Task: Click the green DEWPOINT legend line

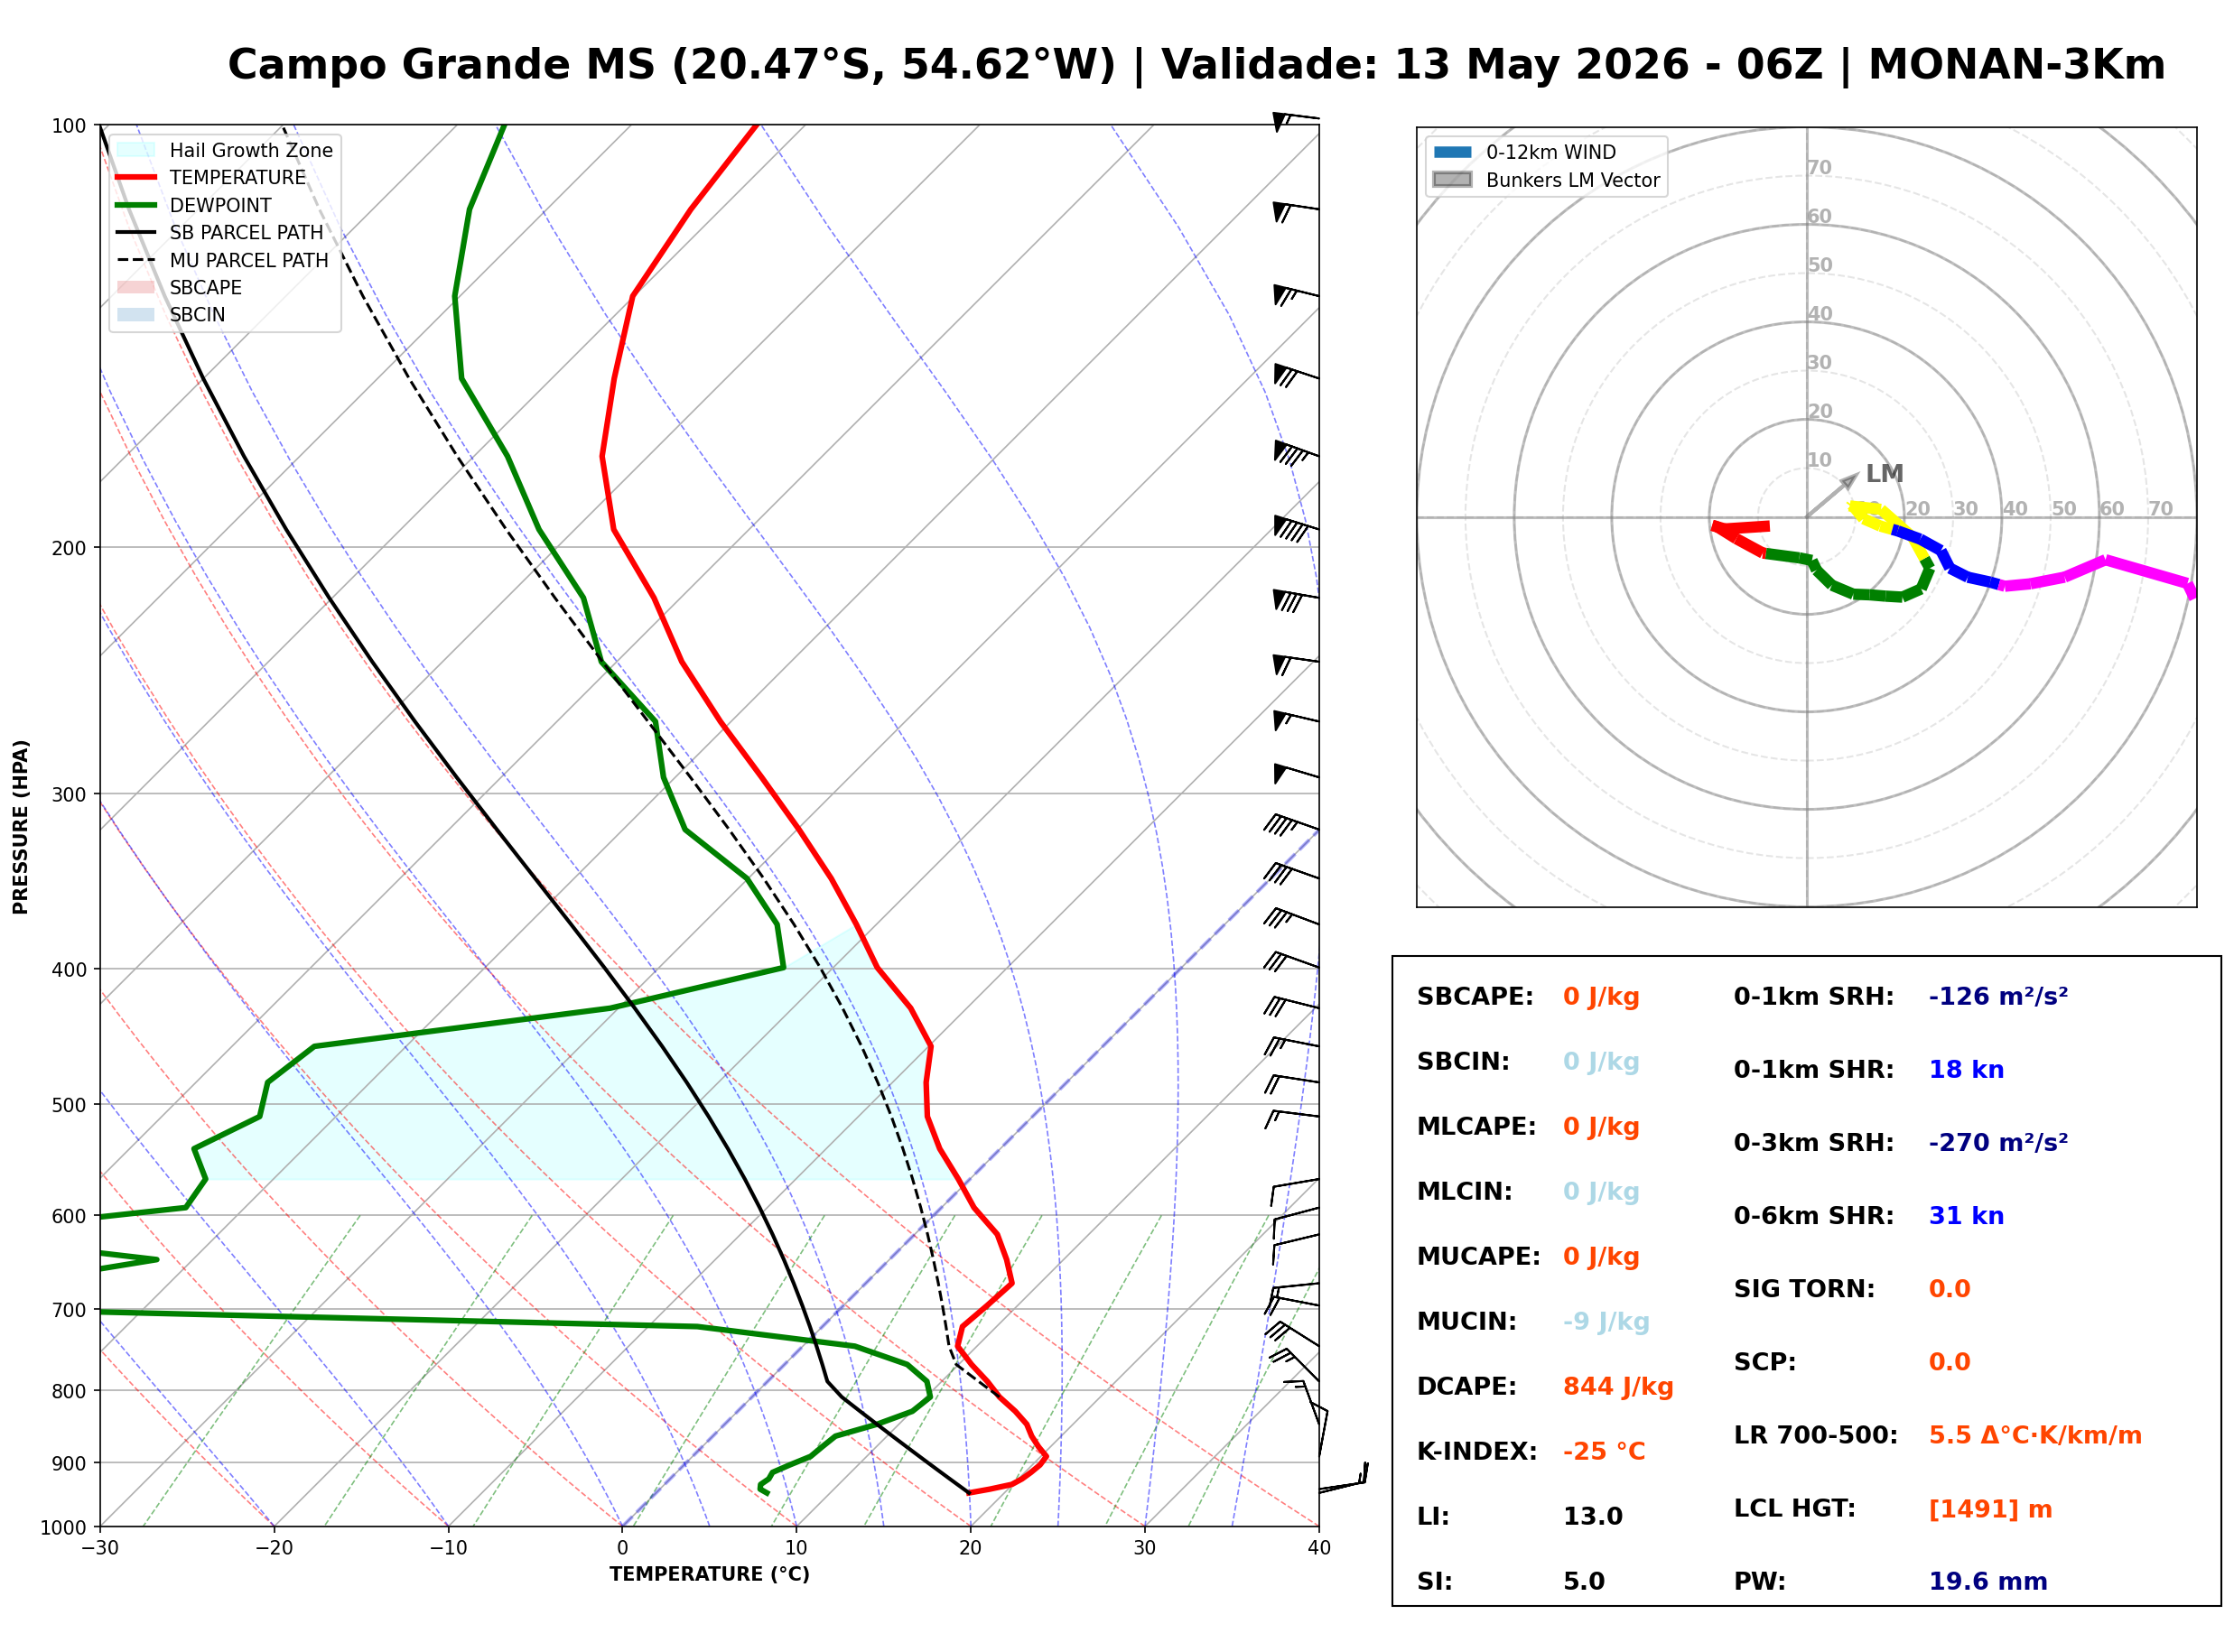Action: 136,205
